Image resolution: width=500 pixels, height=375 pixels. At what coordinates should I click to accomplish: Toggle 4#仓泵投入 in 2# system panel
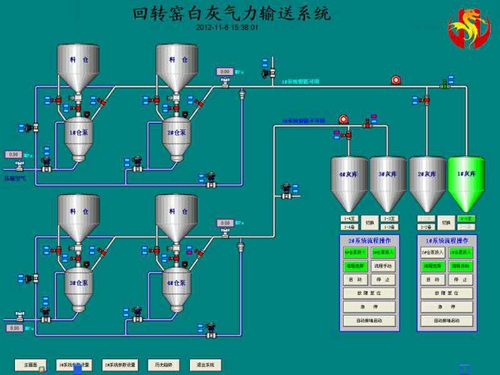(x=355, y=252)
